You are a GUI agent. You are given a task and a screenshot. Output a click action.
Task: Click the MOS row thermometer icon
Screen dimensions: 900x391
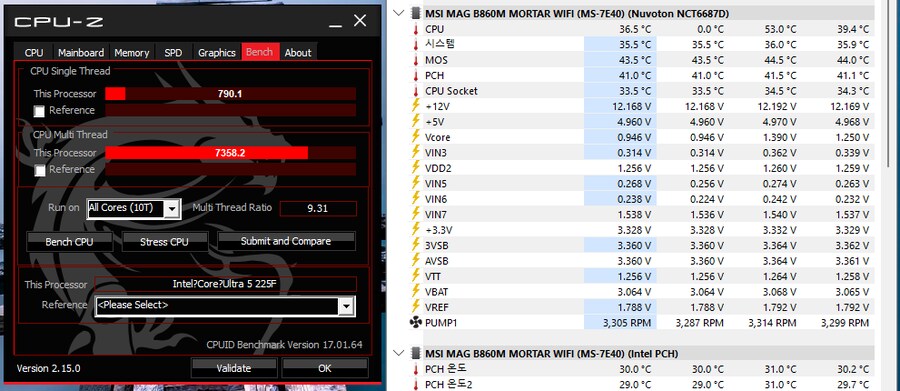pos(416,60)
